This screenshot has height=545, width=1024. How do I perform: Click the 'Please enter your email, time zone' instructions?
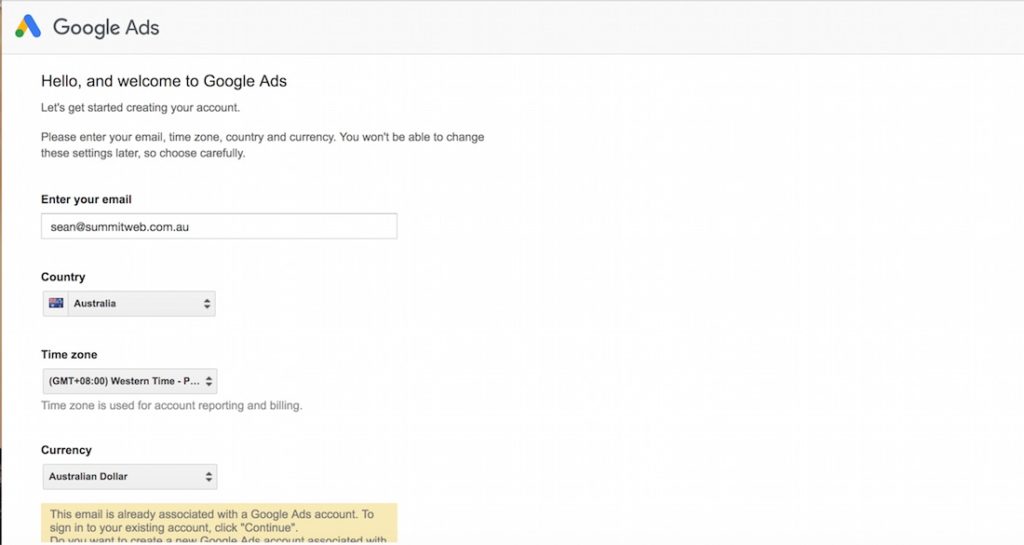click(x=263, y=145)
